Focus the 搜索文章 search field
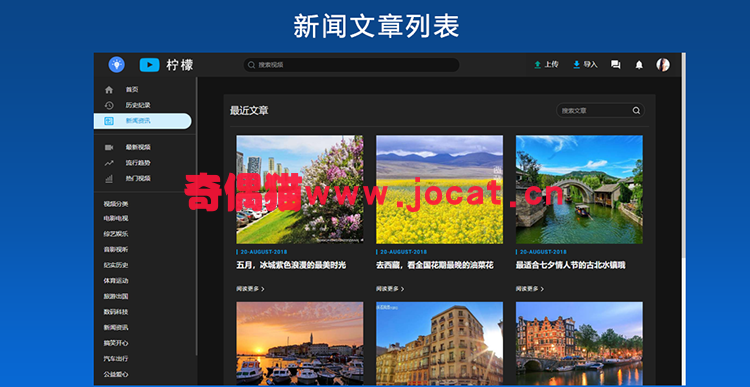This screenshot has height=387, width=750. (600, 111)
